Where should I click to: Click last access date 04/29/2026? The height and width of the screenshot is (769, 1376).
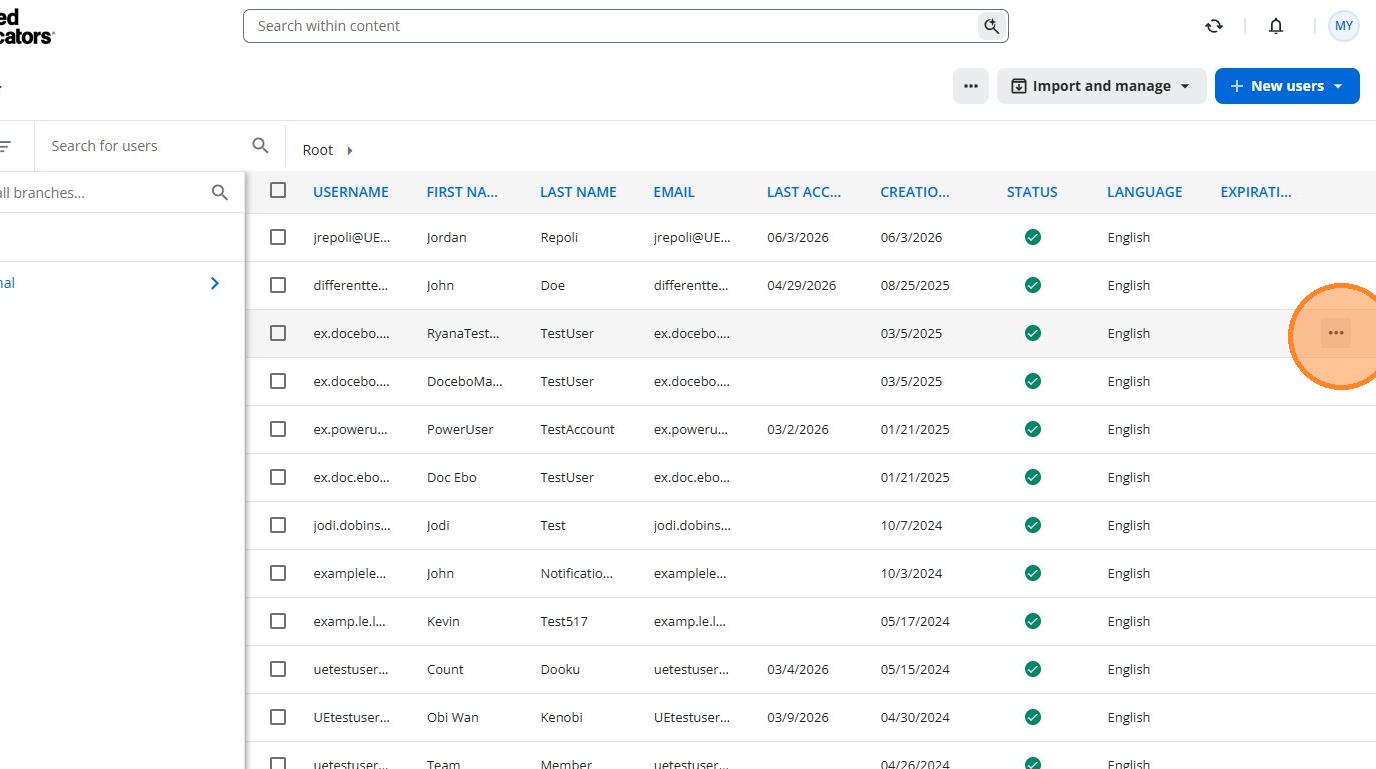(x=801, y=286)
